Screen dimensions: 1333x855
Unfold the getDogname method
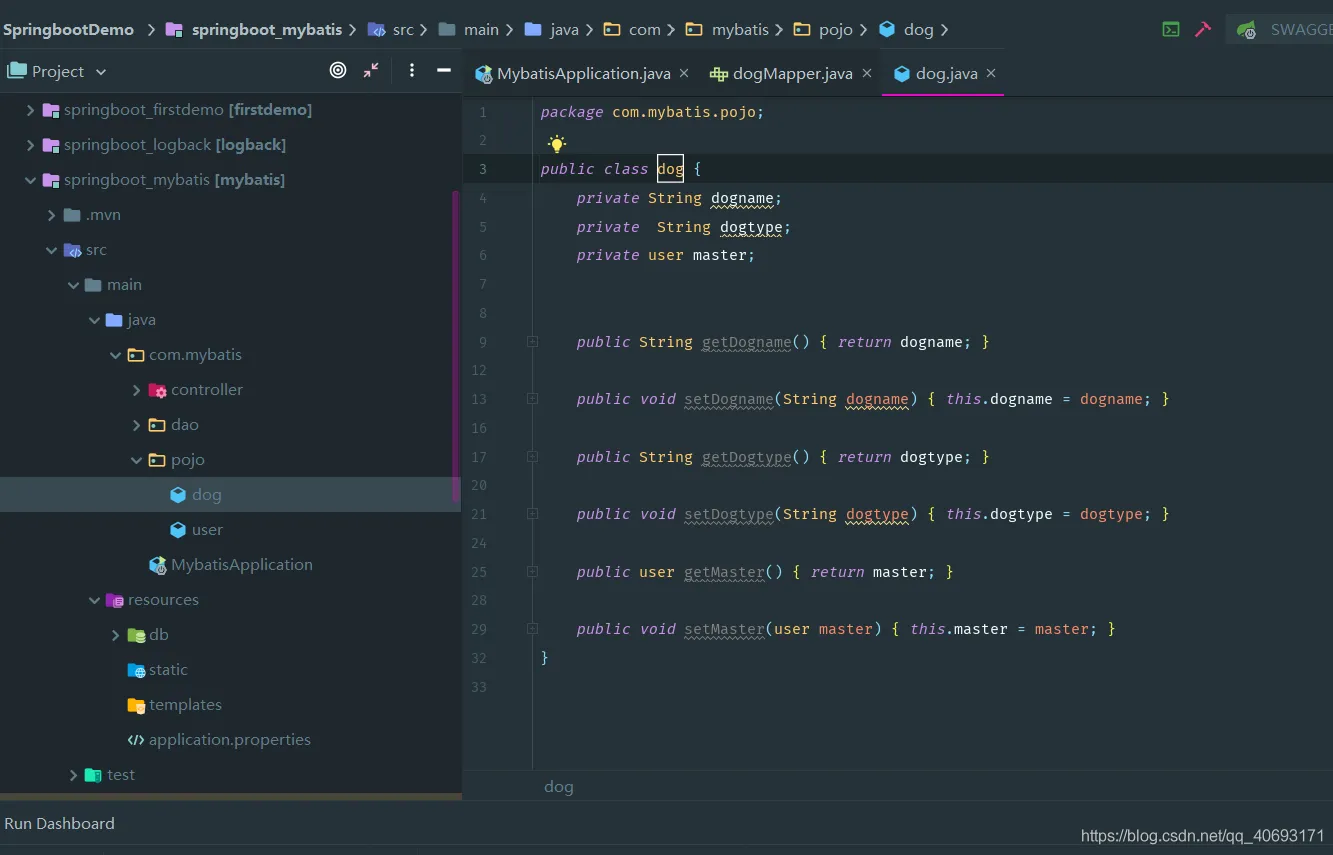click(532, 342)
